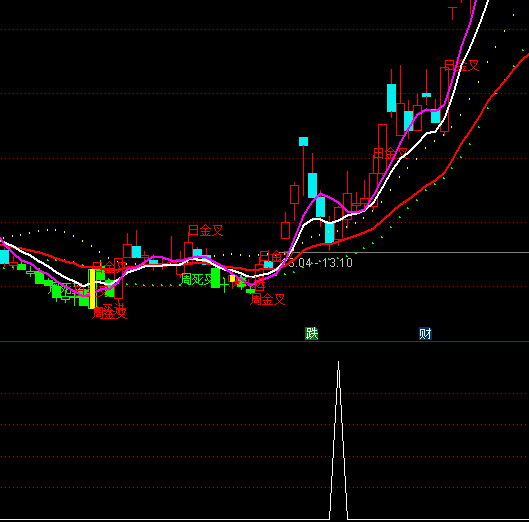Select the 周死叉 green signal label
Screen dimensions: 529x522
pos(197,279)
